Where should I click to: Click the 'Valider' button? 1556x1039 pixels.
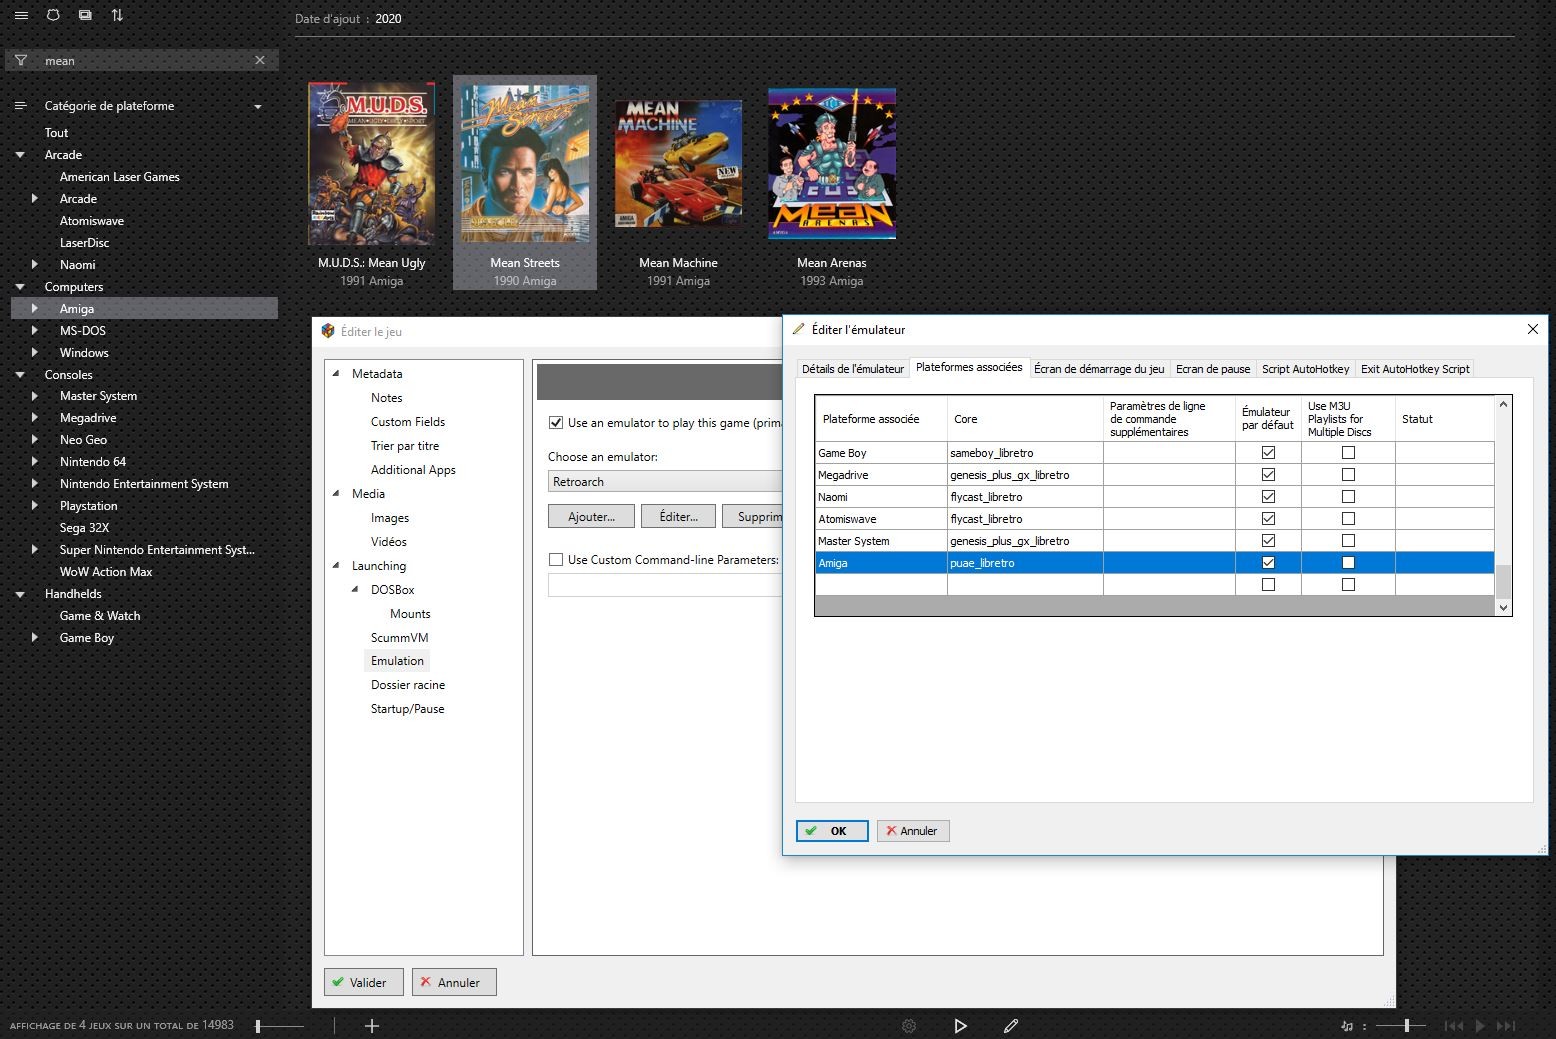pyautogui.click(x=363, y=983)
